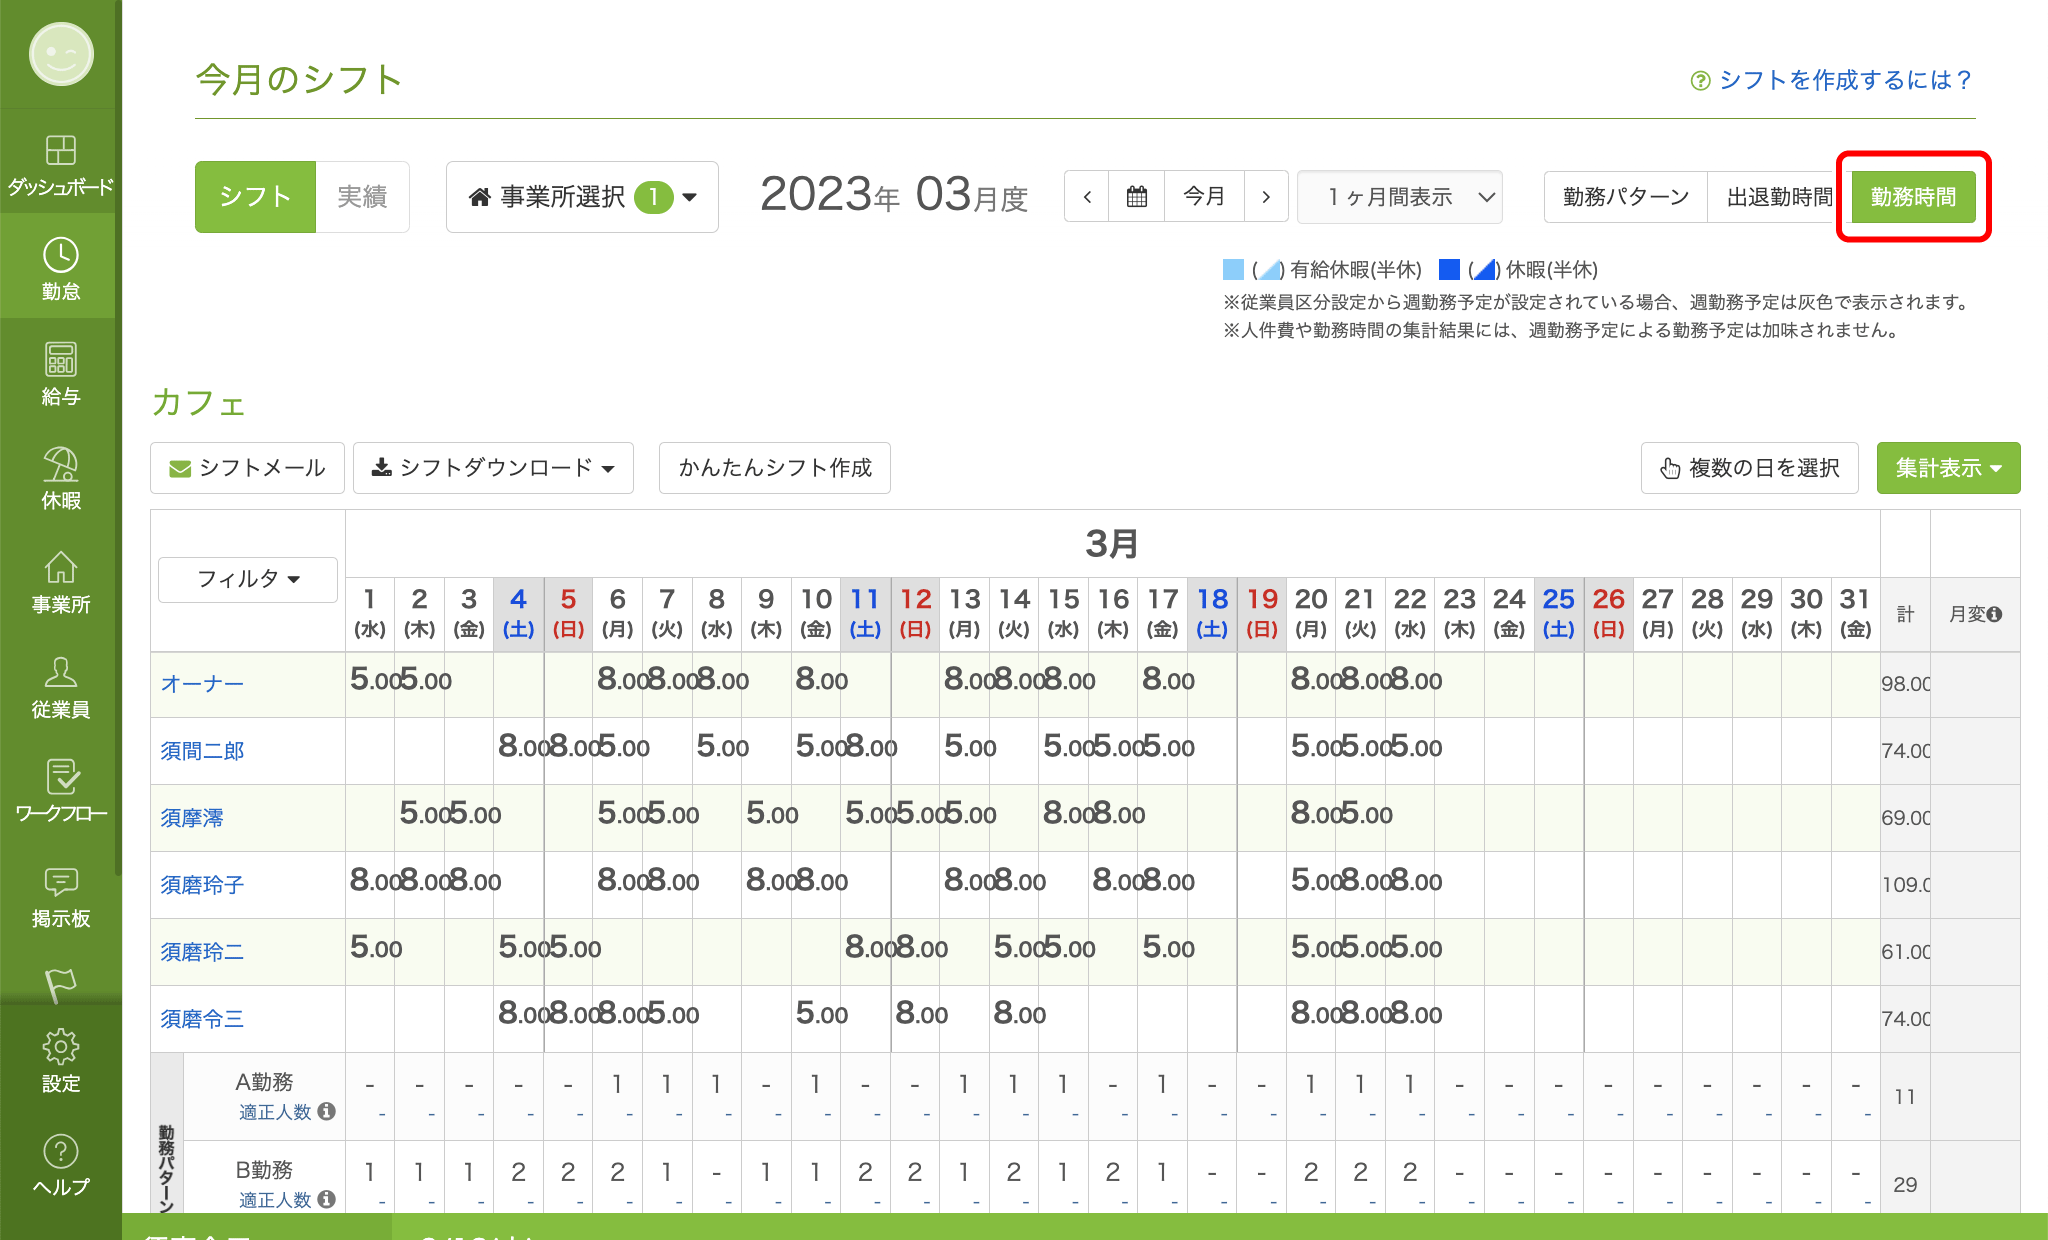Click the かんたんシフト作成 button
This screenshot has width=2048, height=1240.
click(775, 468)
